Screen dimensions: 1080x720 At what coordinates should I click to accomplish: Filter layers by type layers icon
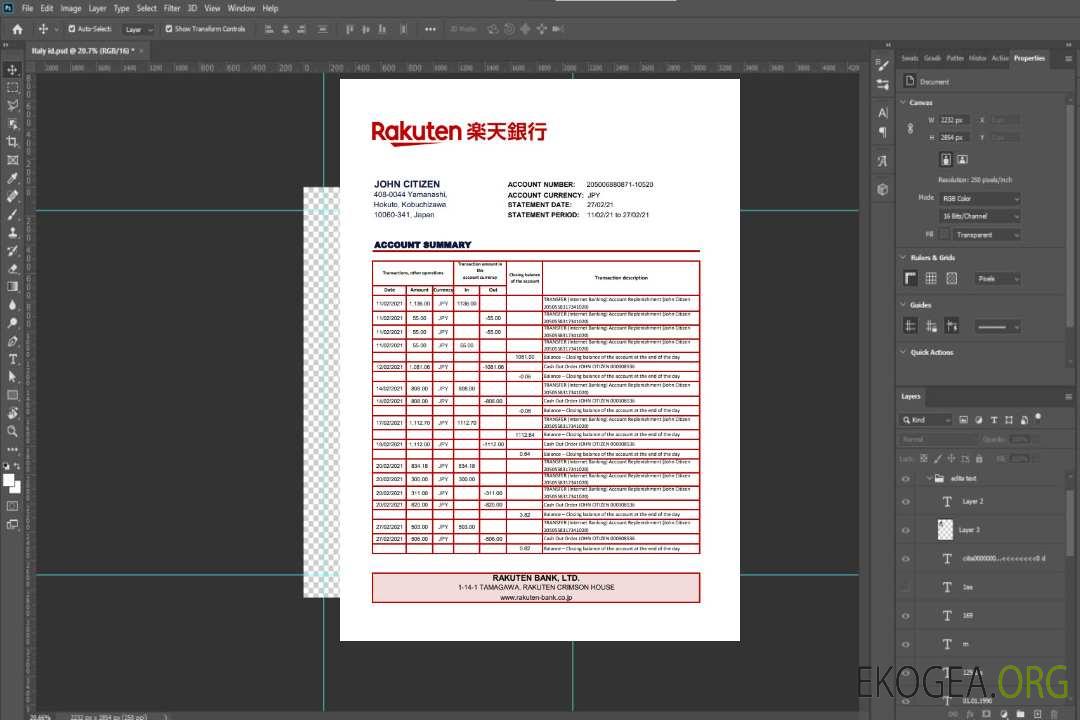(x=994, y=420)
